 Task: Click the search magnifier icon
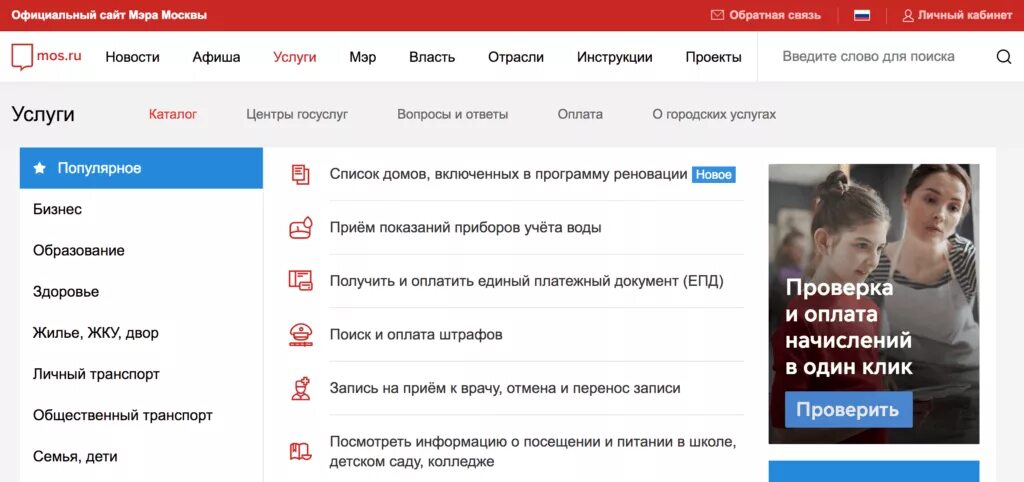(x=1004, y=57)
